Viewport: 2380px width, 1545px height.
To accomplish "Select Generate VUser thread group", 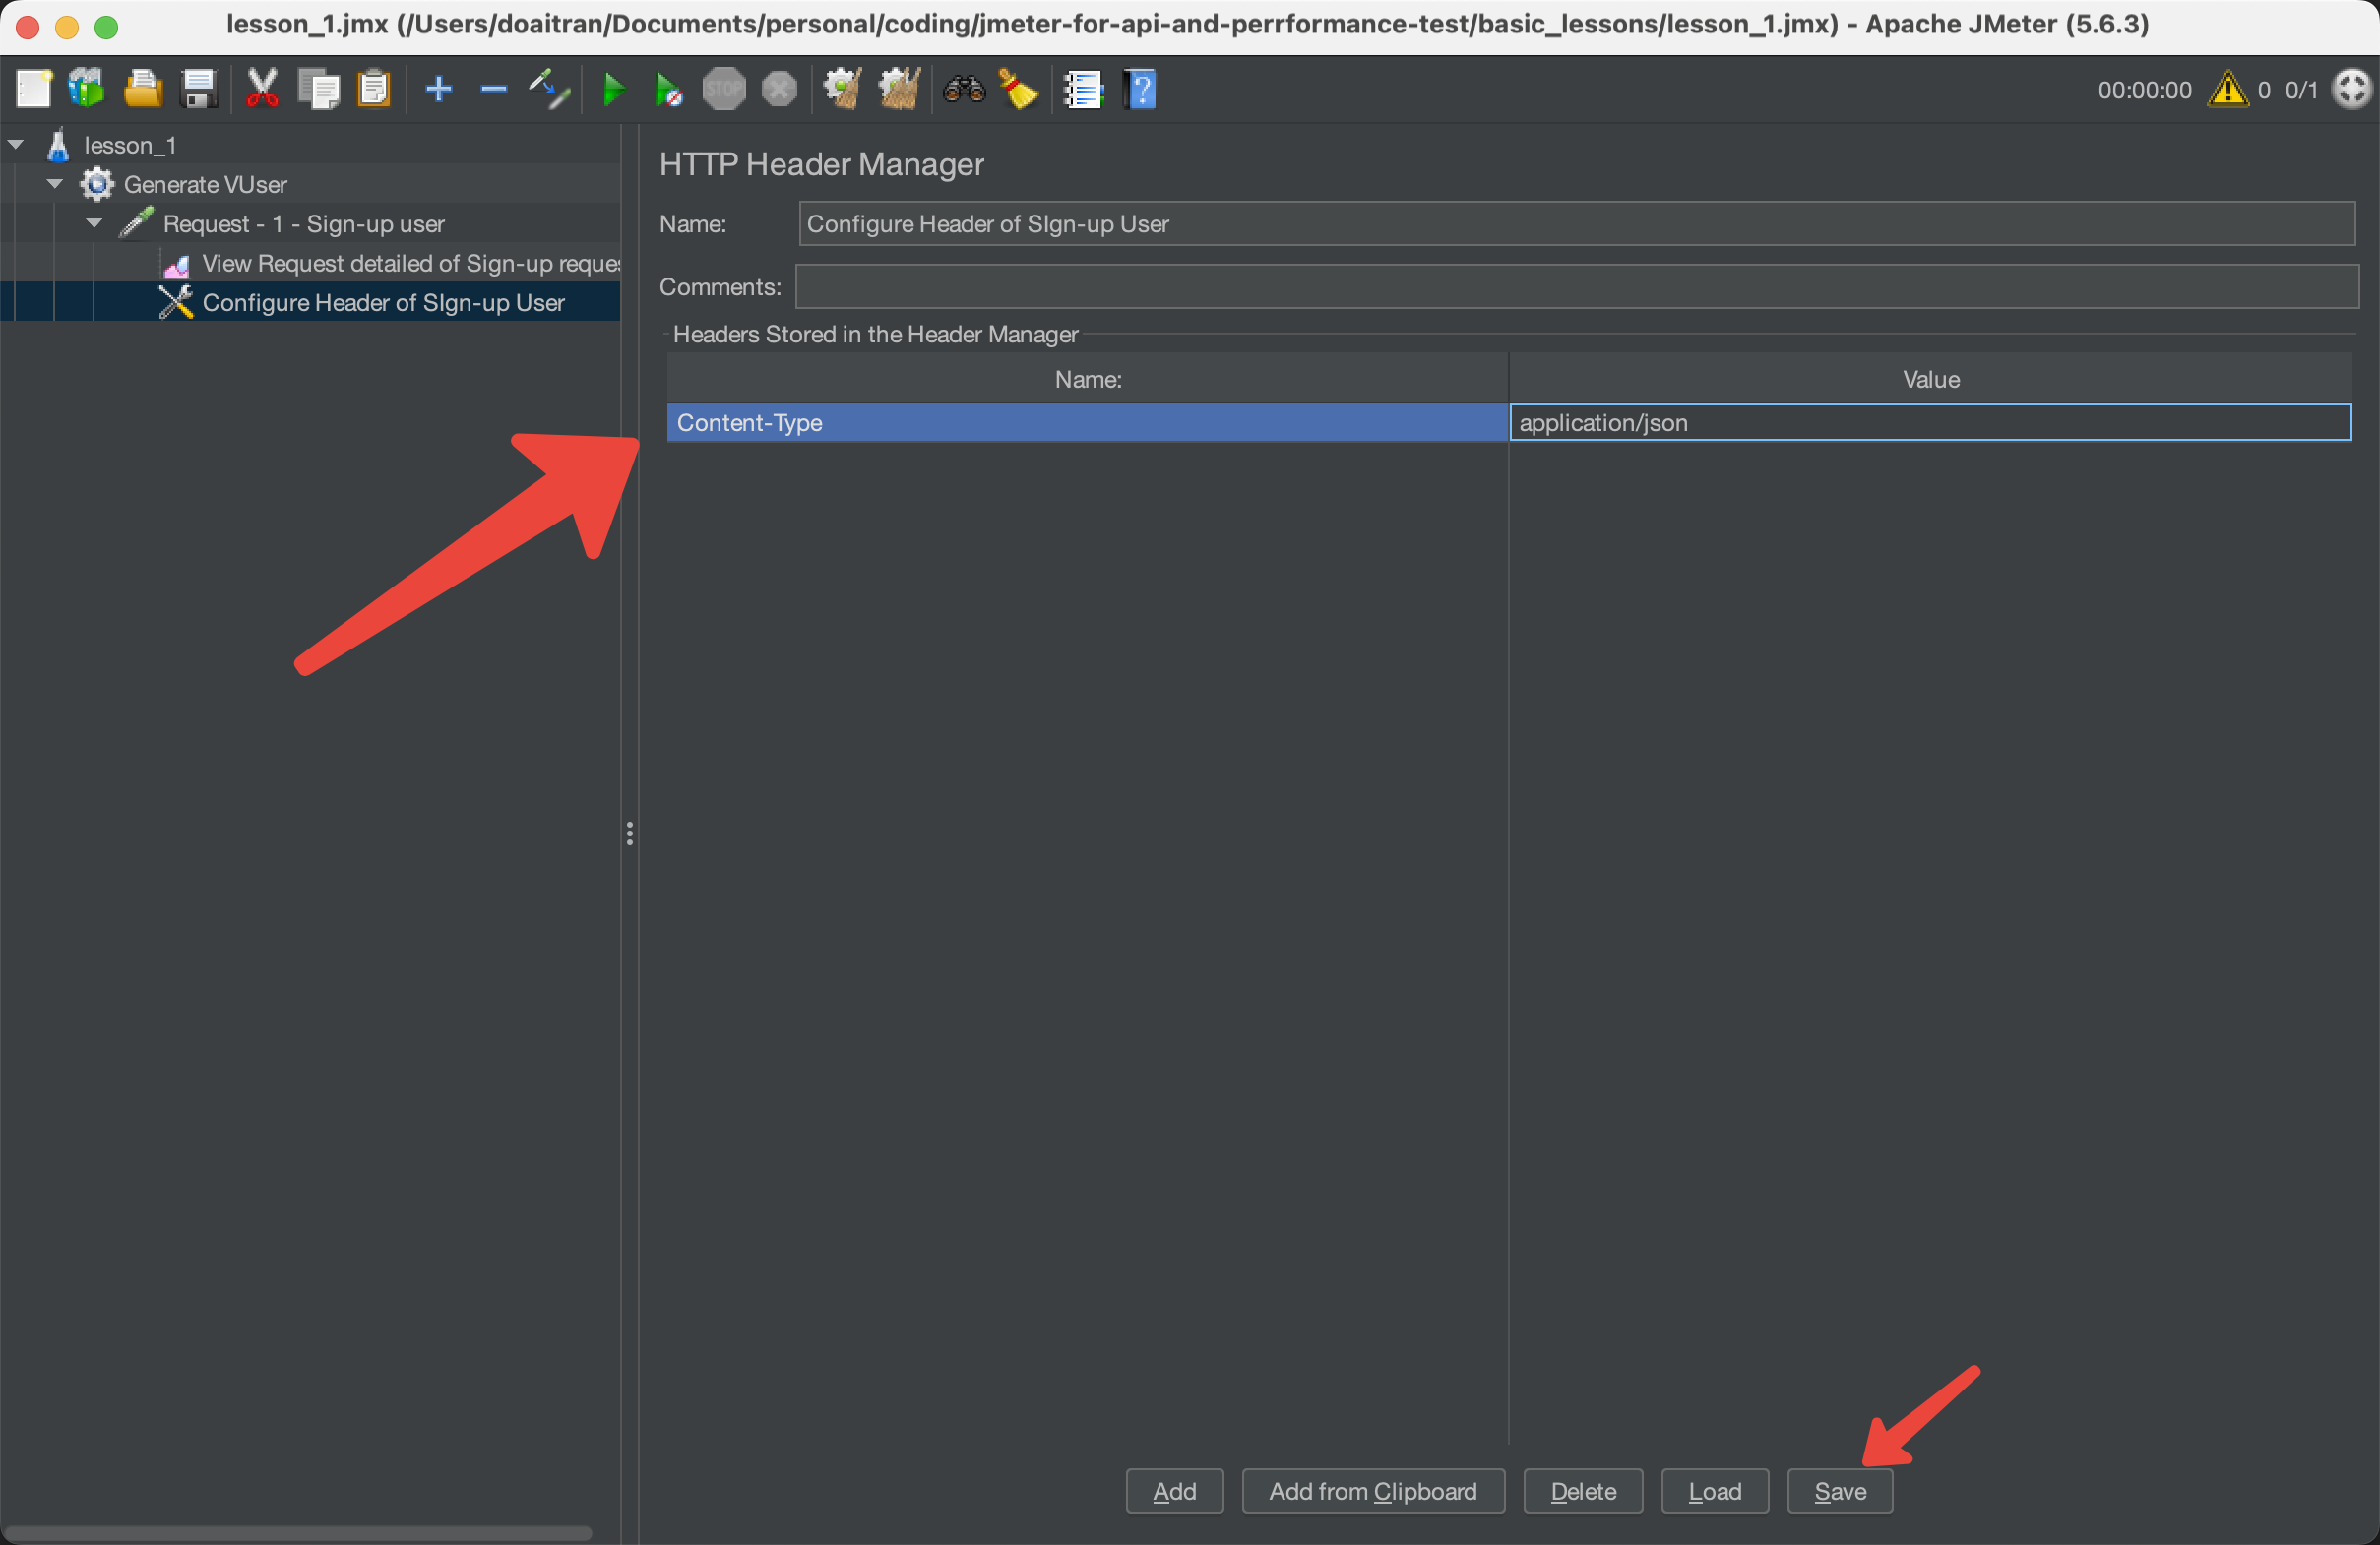I will pyautogui.click(x=205, y=184).
